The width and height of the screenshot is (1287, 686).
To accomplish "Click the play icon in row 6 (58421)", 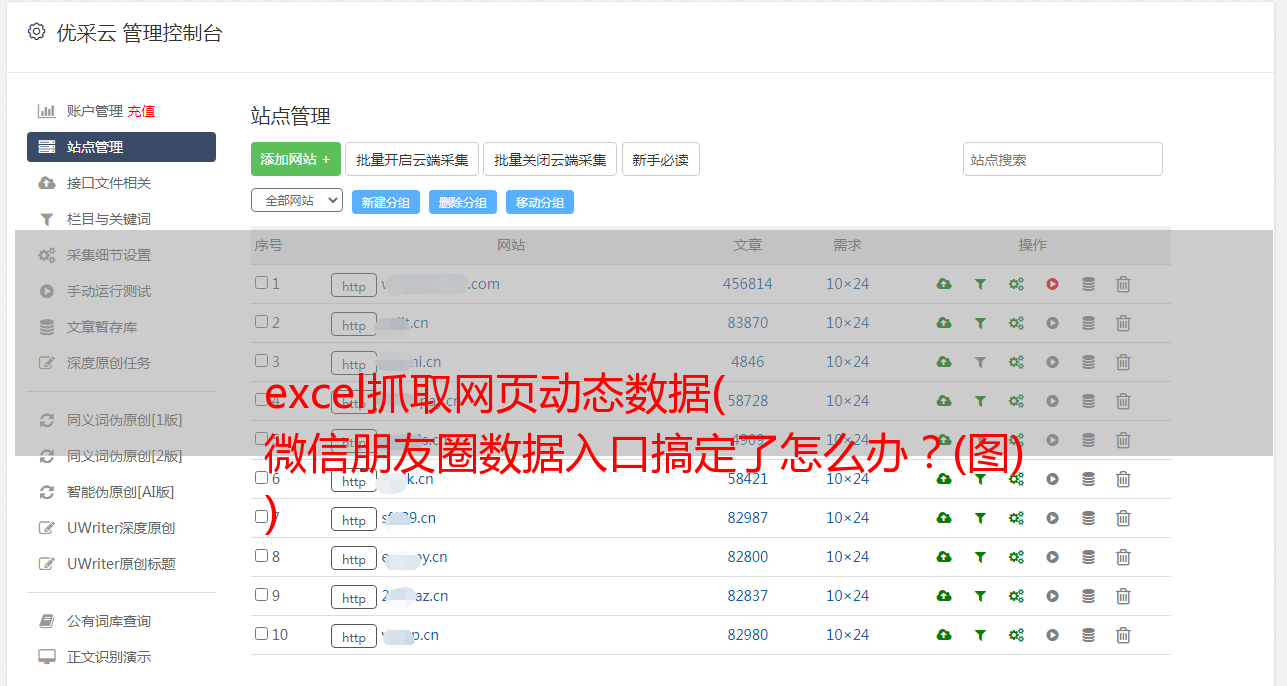I will point(1052,479).
